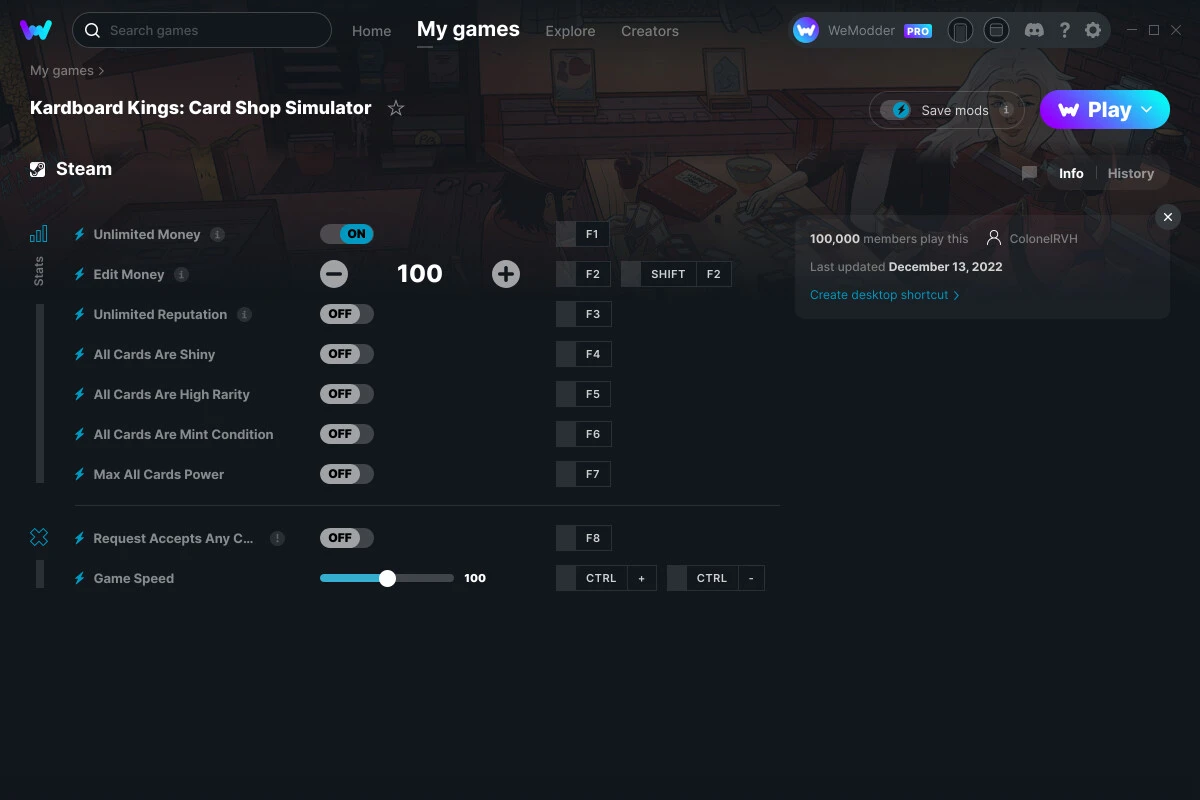Click the lightning icon beside All Cards Are Shiny

coord(80,354)
